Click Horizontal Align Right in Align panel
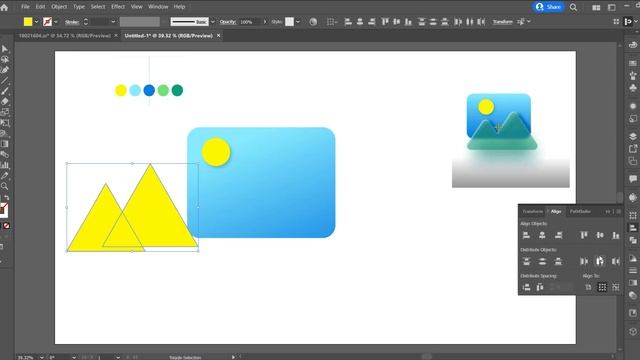This screenshot has width=640, height=360. [x=558, y=235]
